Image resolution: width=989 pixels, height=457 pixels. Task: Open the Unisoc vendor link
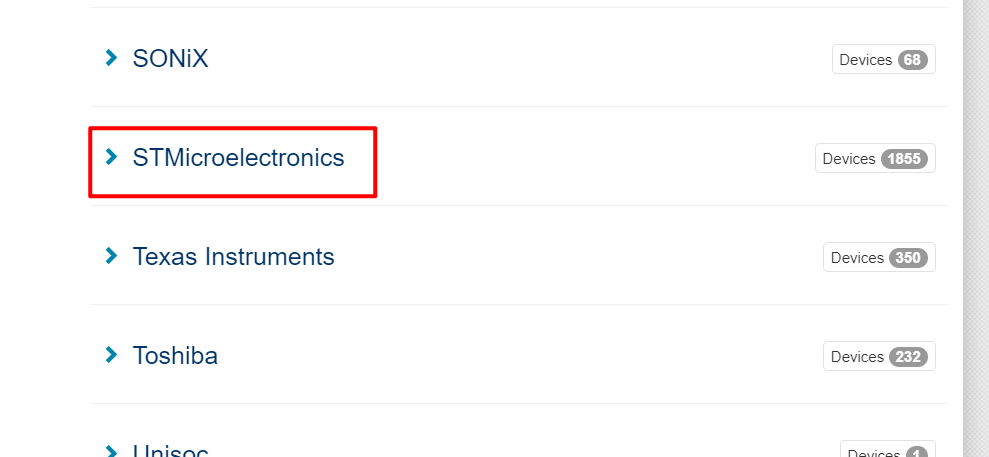tap(170, 450)
